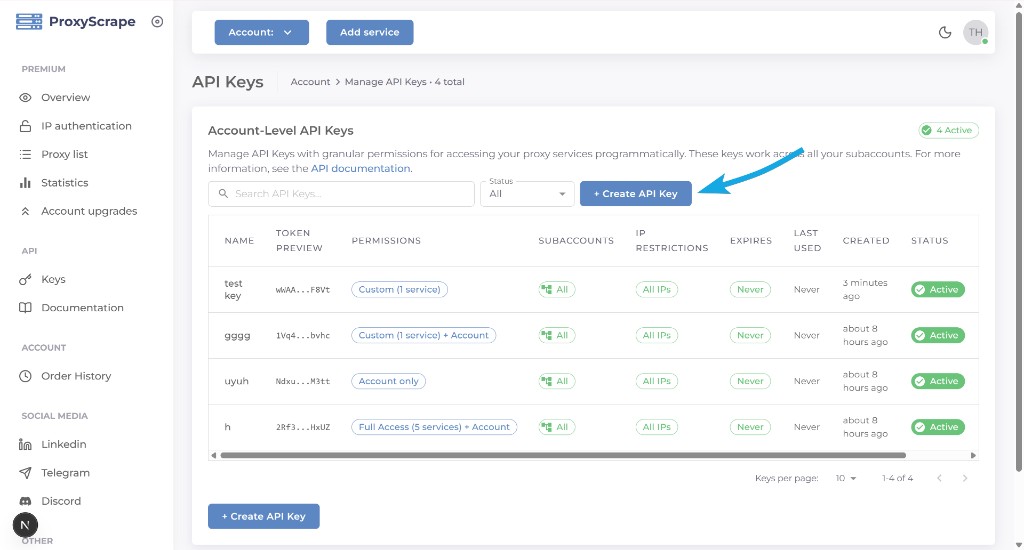Click the sidebar collapse circle icon
The image size is (1024, 550).
pyautogui.click(x=157, y=22)
